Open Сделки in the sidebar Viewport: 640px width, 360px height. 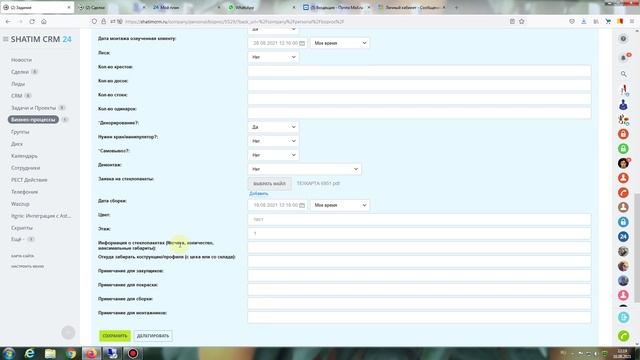point(20,72)
